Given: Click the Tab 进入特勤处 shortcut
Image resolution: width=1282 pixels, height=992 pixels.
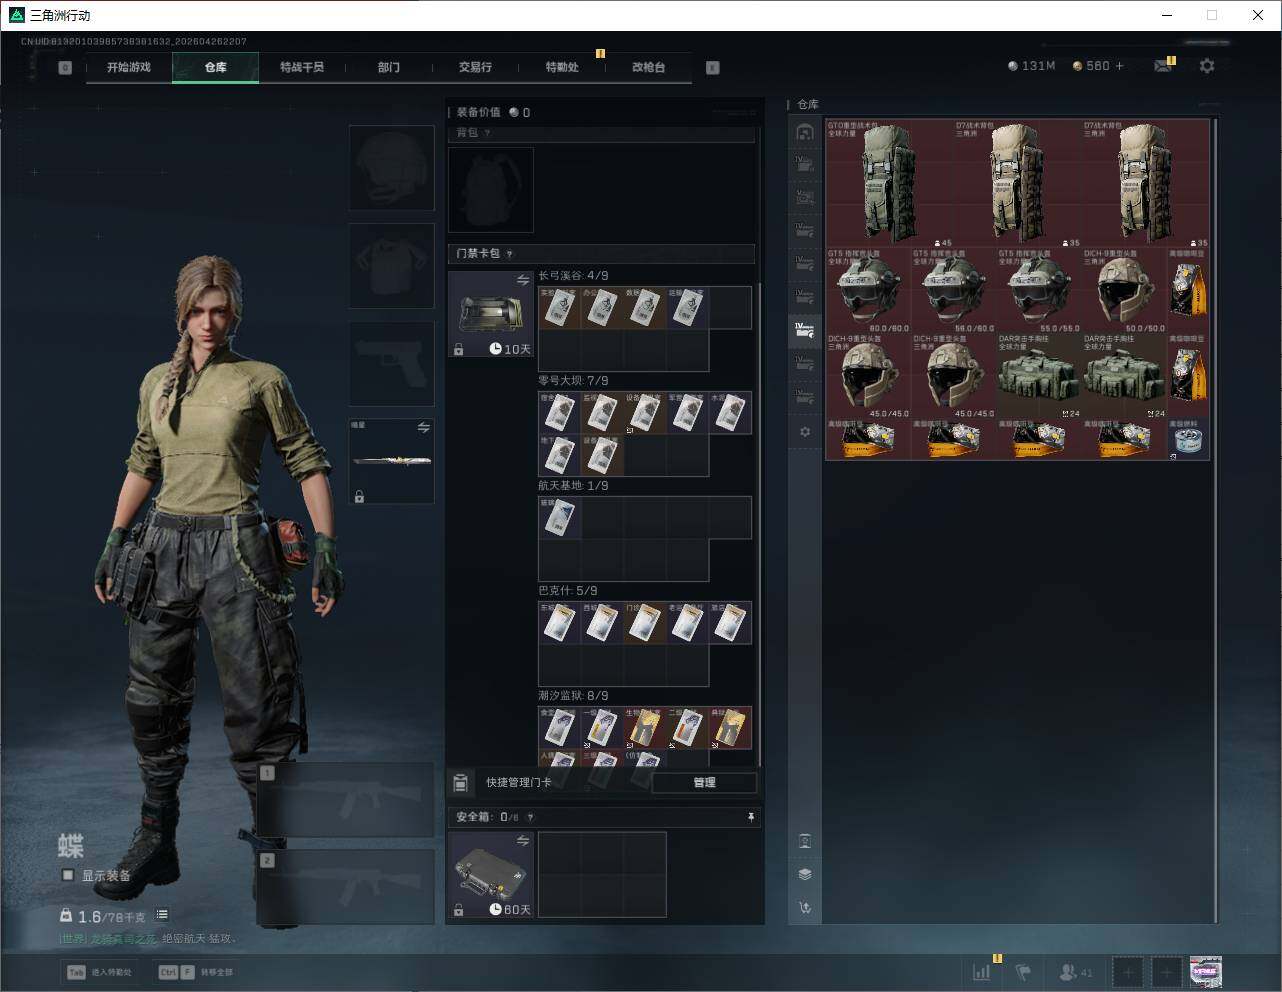Looking at the screenshot, I should [x=99, y=972].
